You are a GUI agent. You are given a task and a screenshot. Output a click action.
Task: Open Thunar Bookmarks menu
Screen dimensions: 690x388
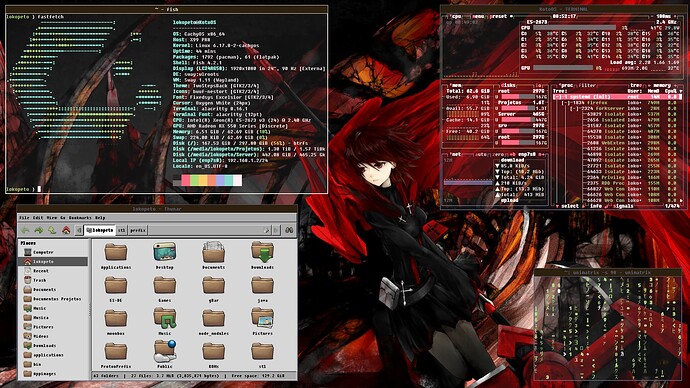80,217
